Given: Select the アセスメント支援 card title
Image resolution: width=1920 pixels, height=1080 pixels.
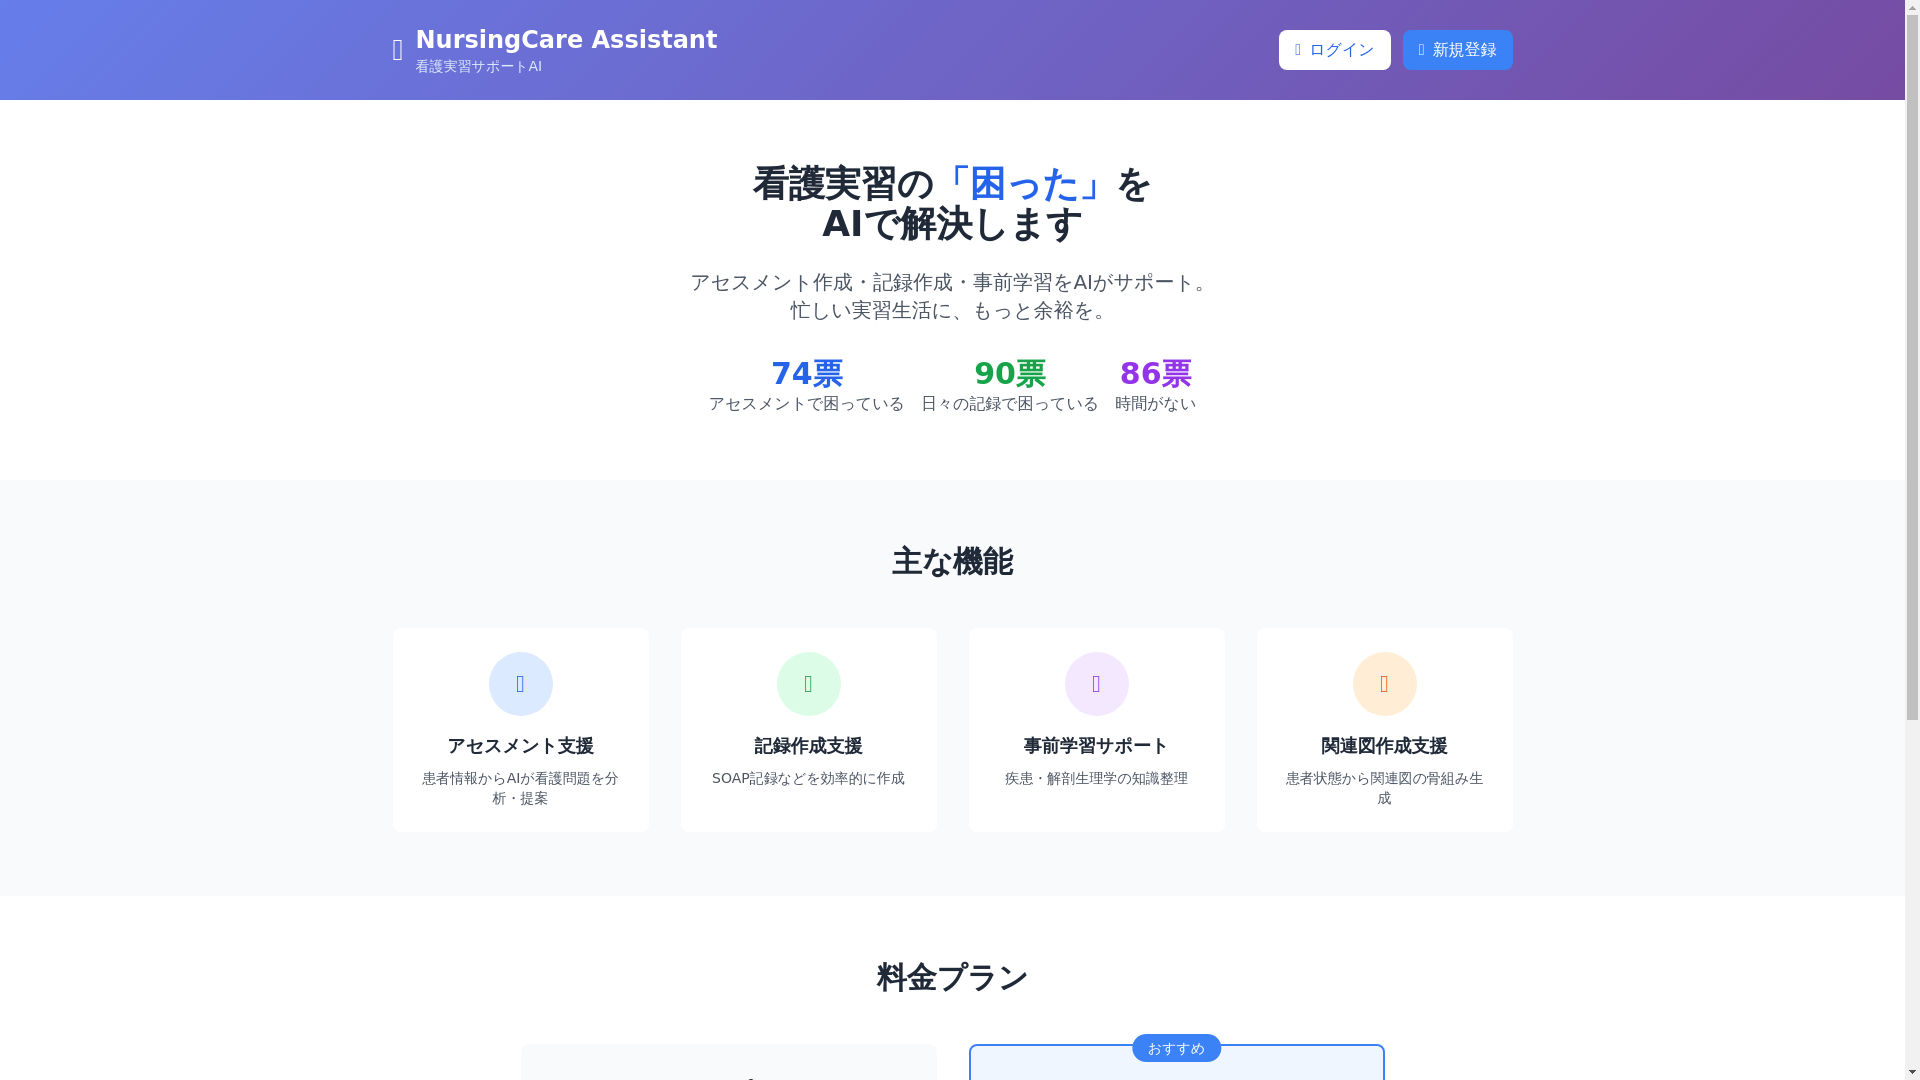Looking at the screenshot, I should click(520, 746).
